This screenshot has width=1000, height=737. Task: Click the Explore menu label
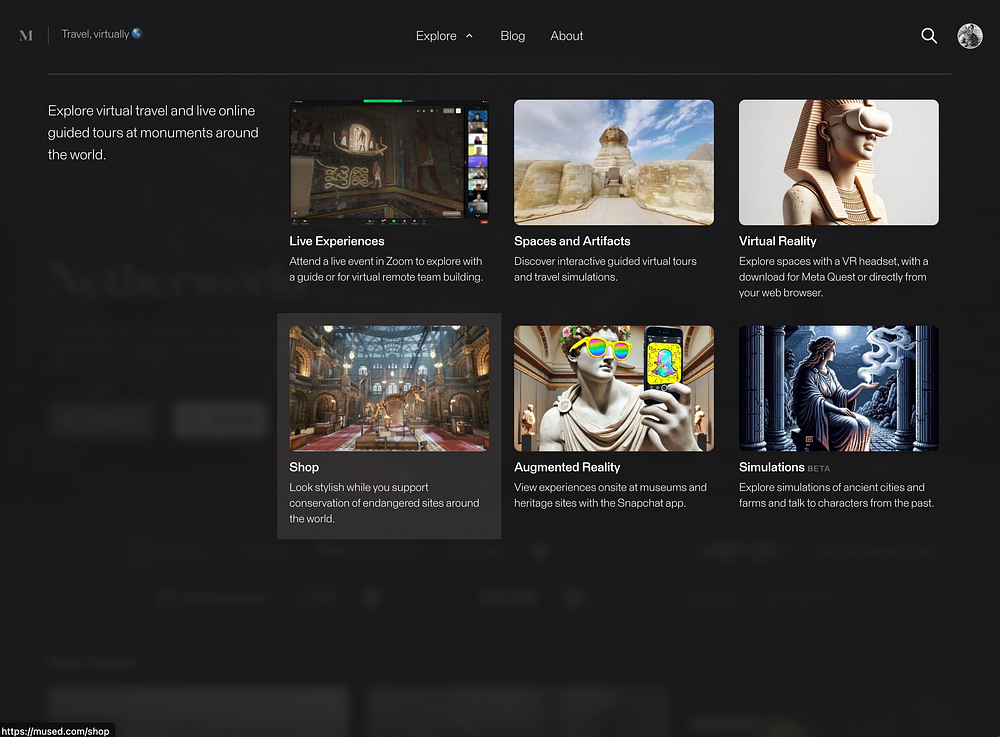coord(436,36)
